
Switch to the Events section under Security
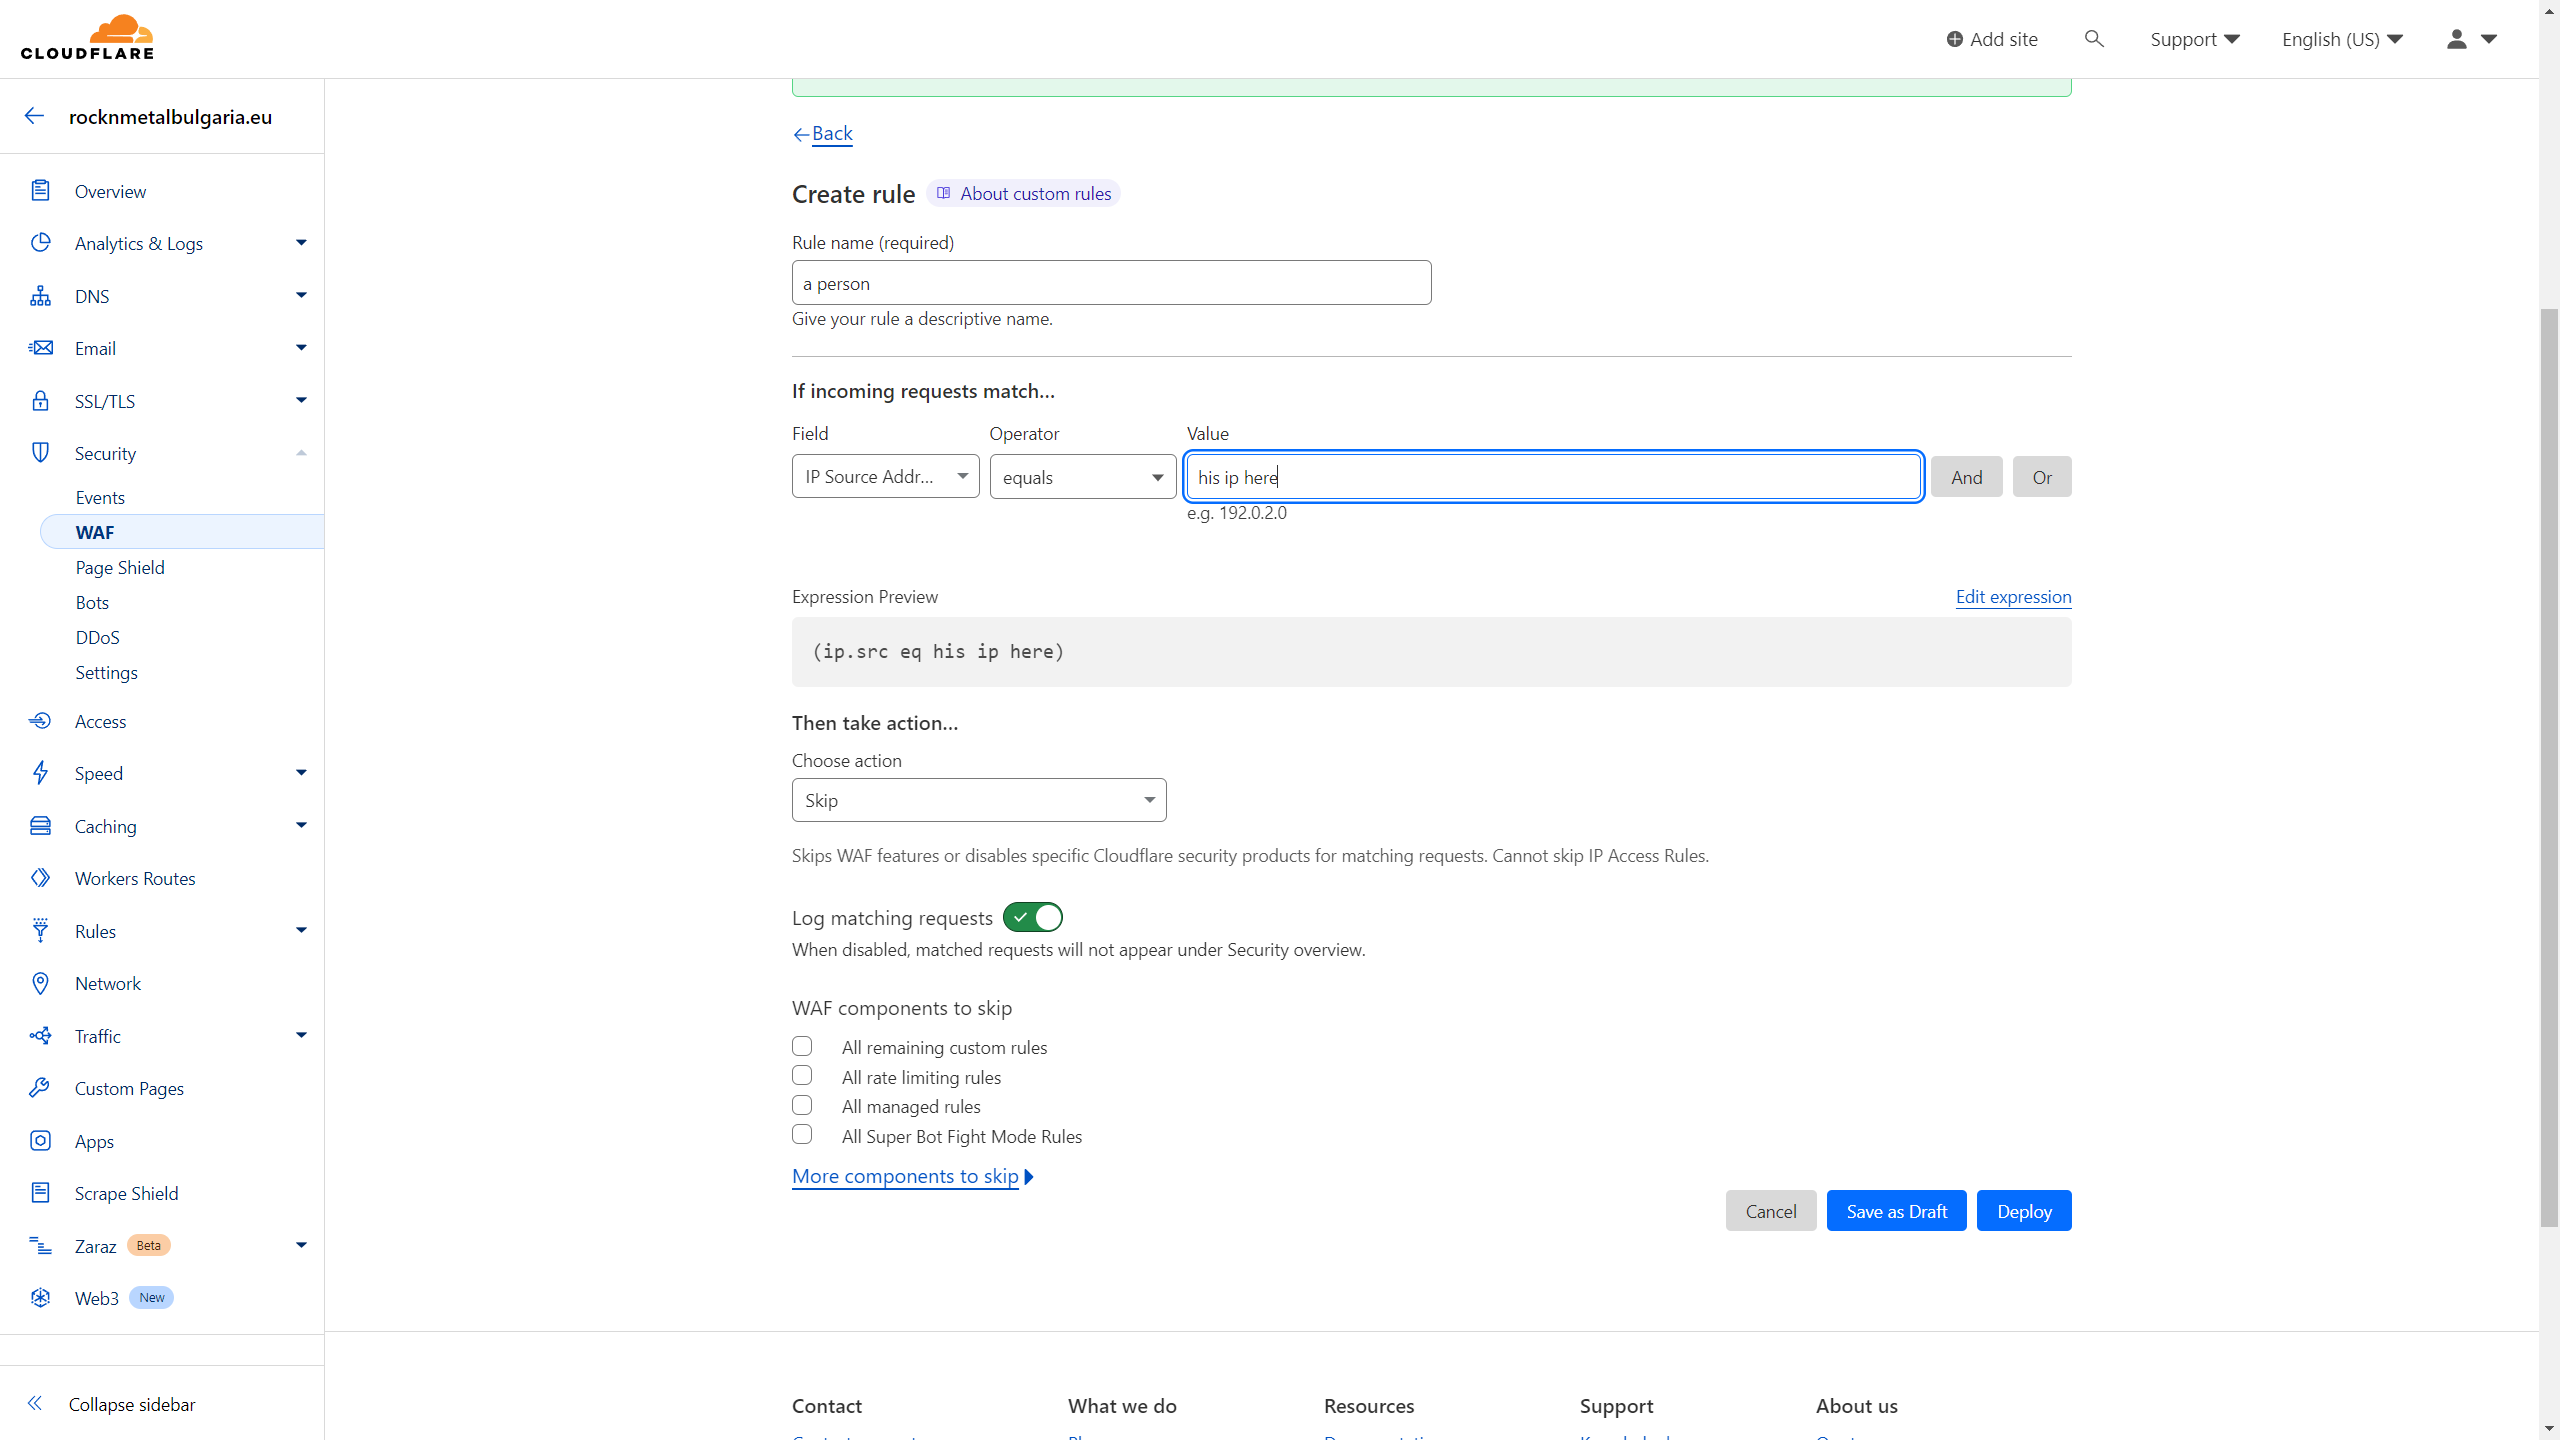pos(99,497)
